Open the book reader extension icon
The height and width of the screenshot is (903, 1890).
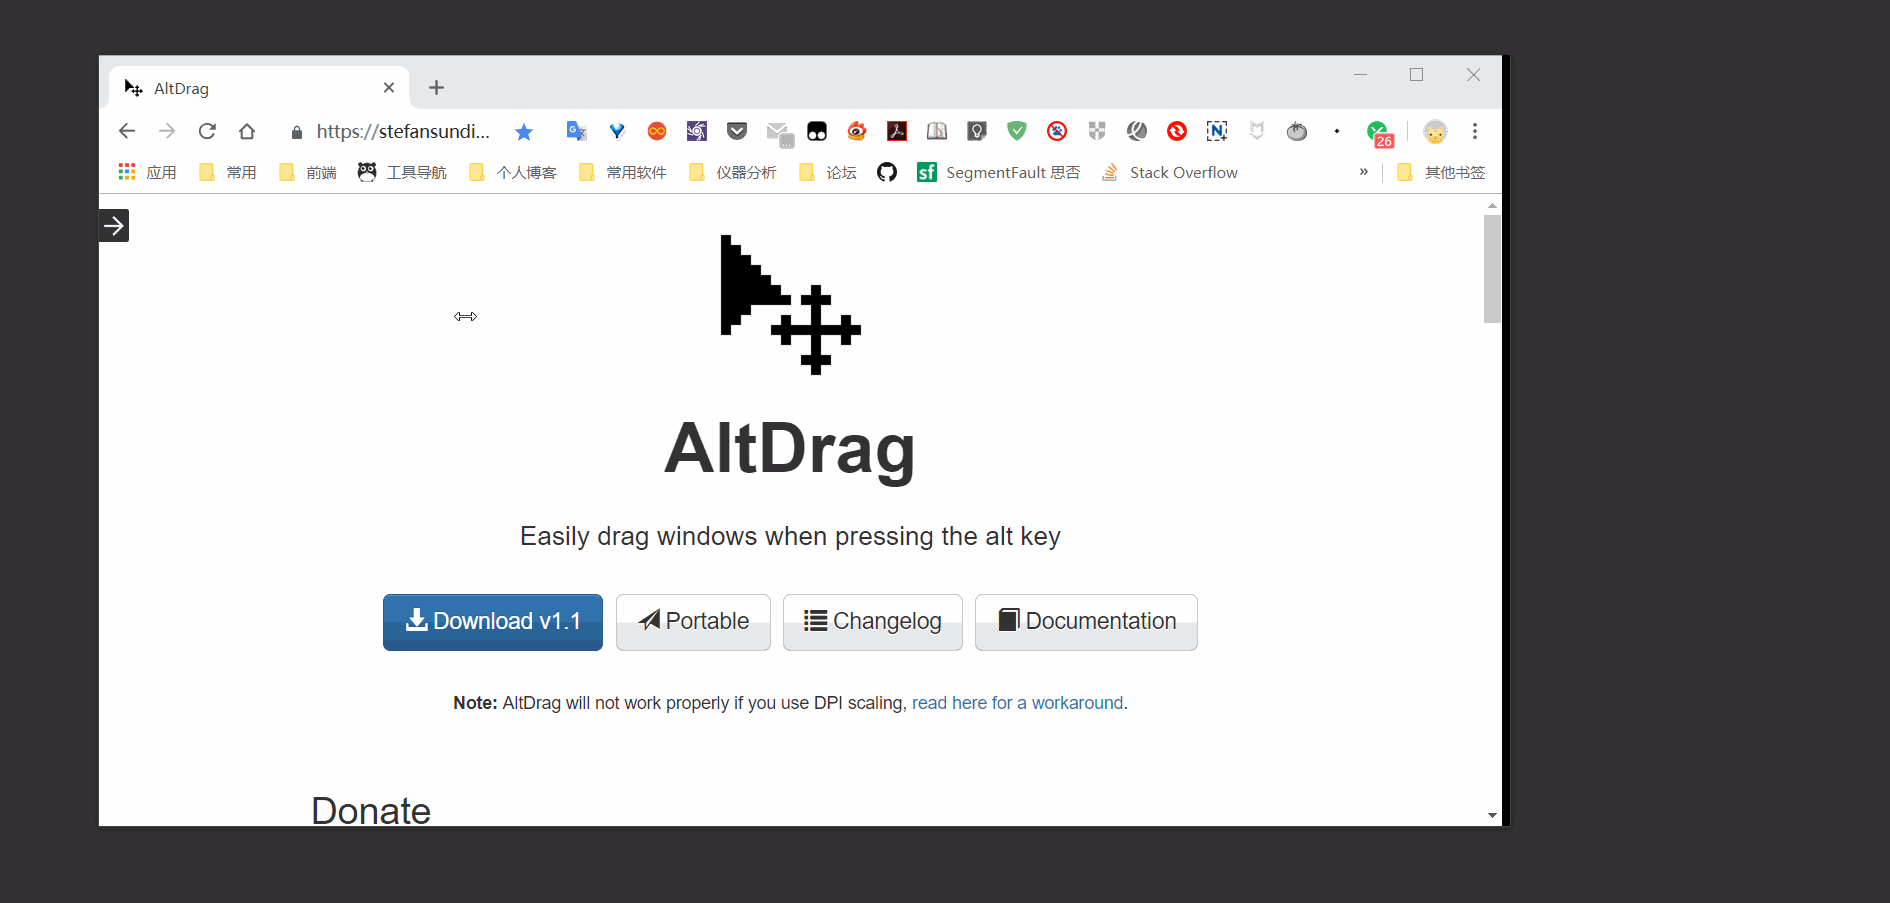pyautogui.click(x=937, y=131)
